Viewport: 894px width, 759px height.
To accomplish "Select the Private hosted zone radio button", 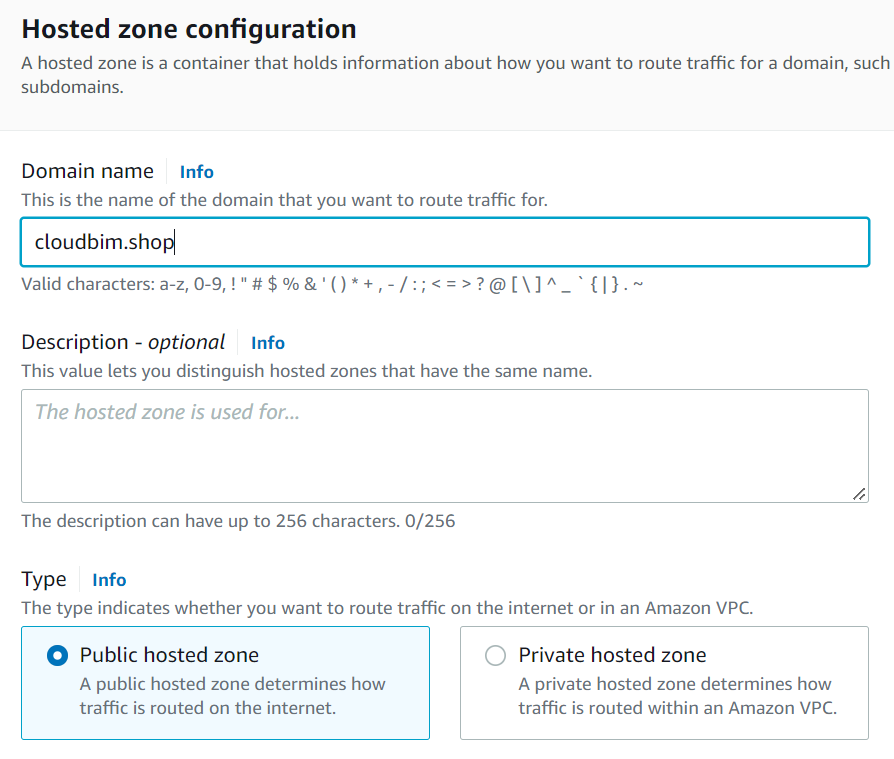I will coord(495,656).
